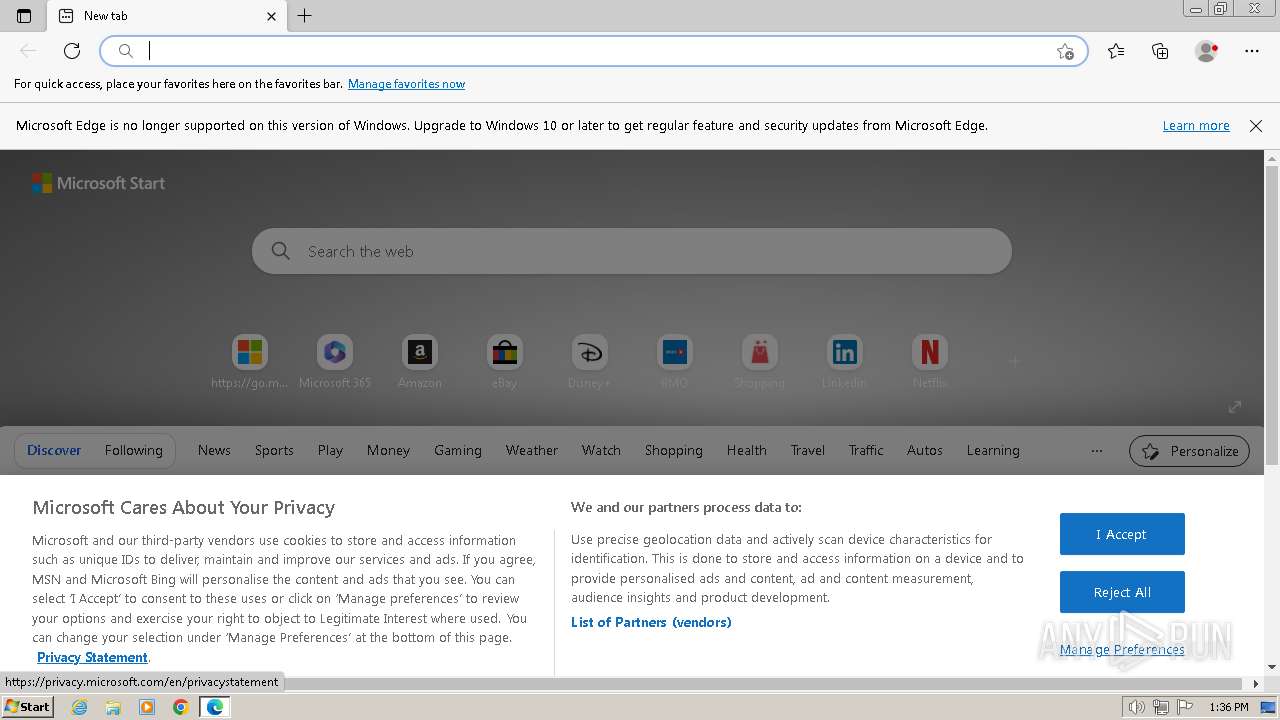Show more feed categories ellipsis
This screenshot has width=1280, height=720.
tap(1097, 451)
